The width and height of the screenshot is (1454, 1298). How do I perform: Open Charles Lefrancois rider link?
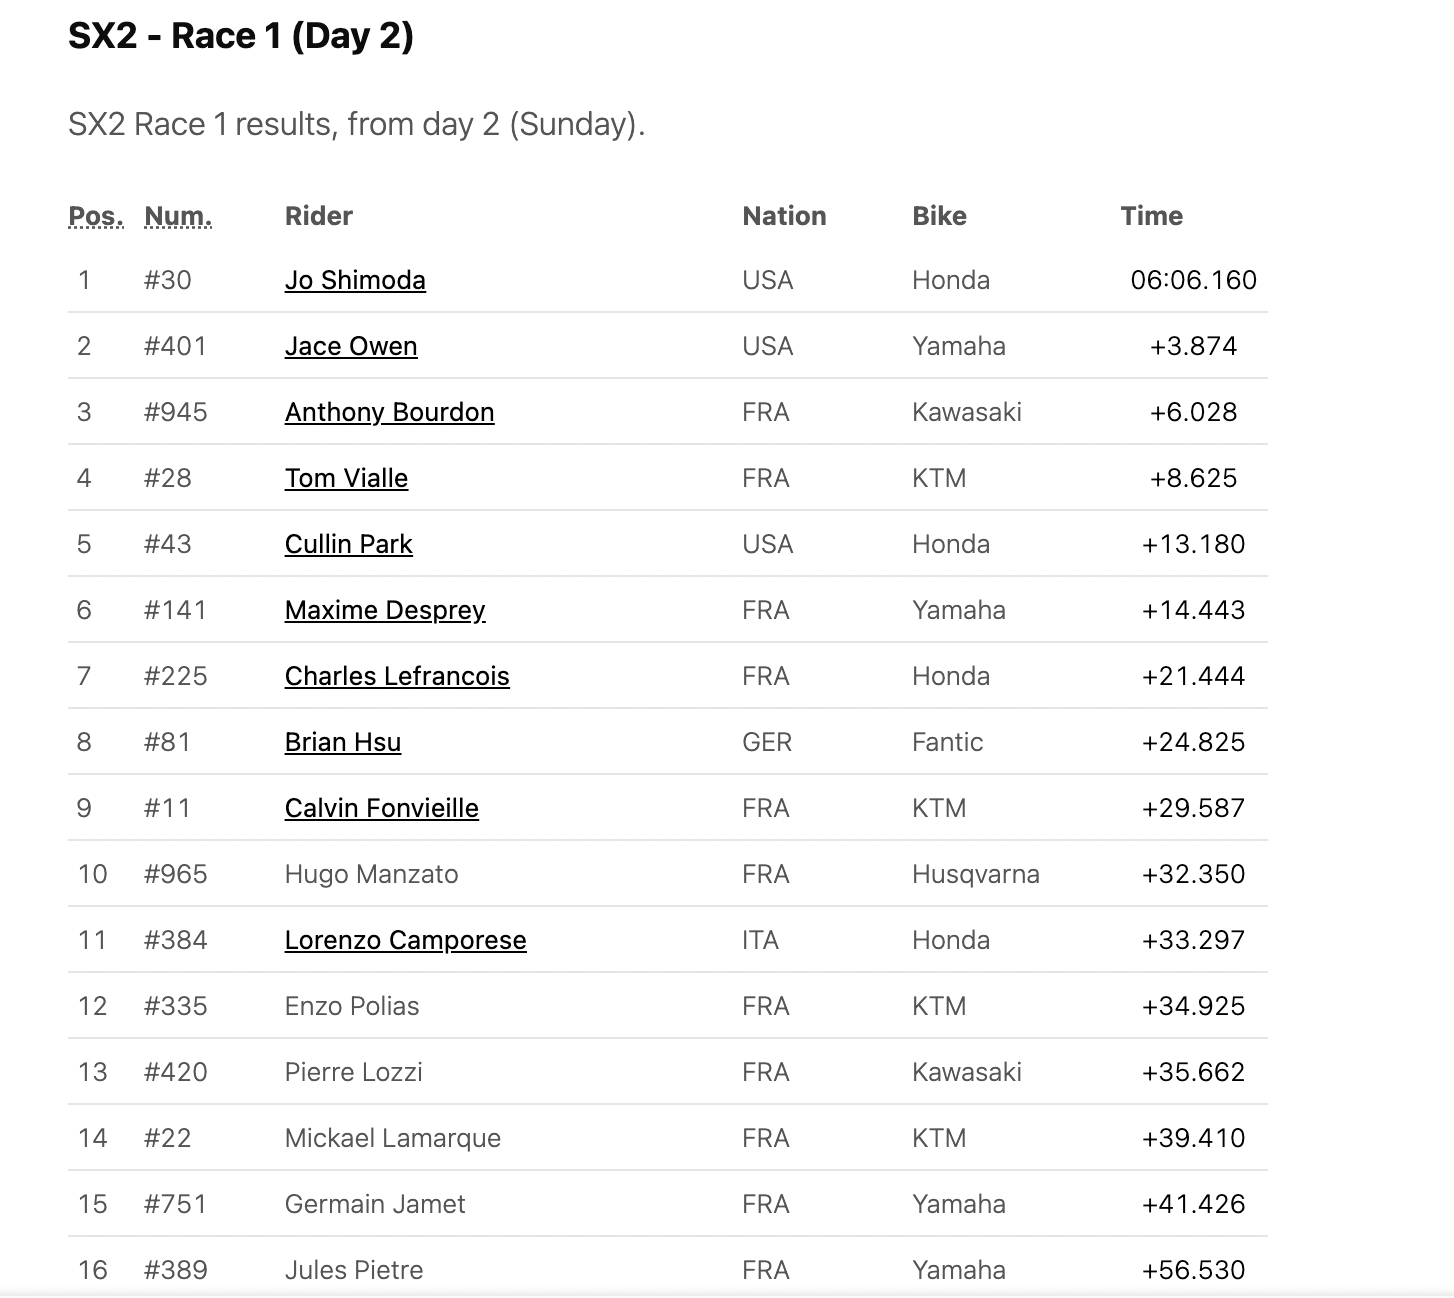397,676
